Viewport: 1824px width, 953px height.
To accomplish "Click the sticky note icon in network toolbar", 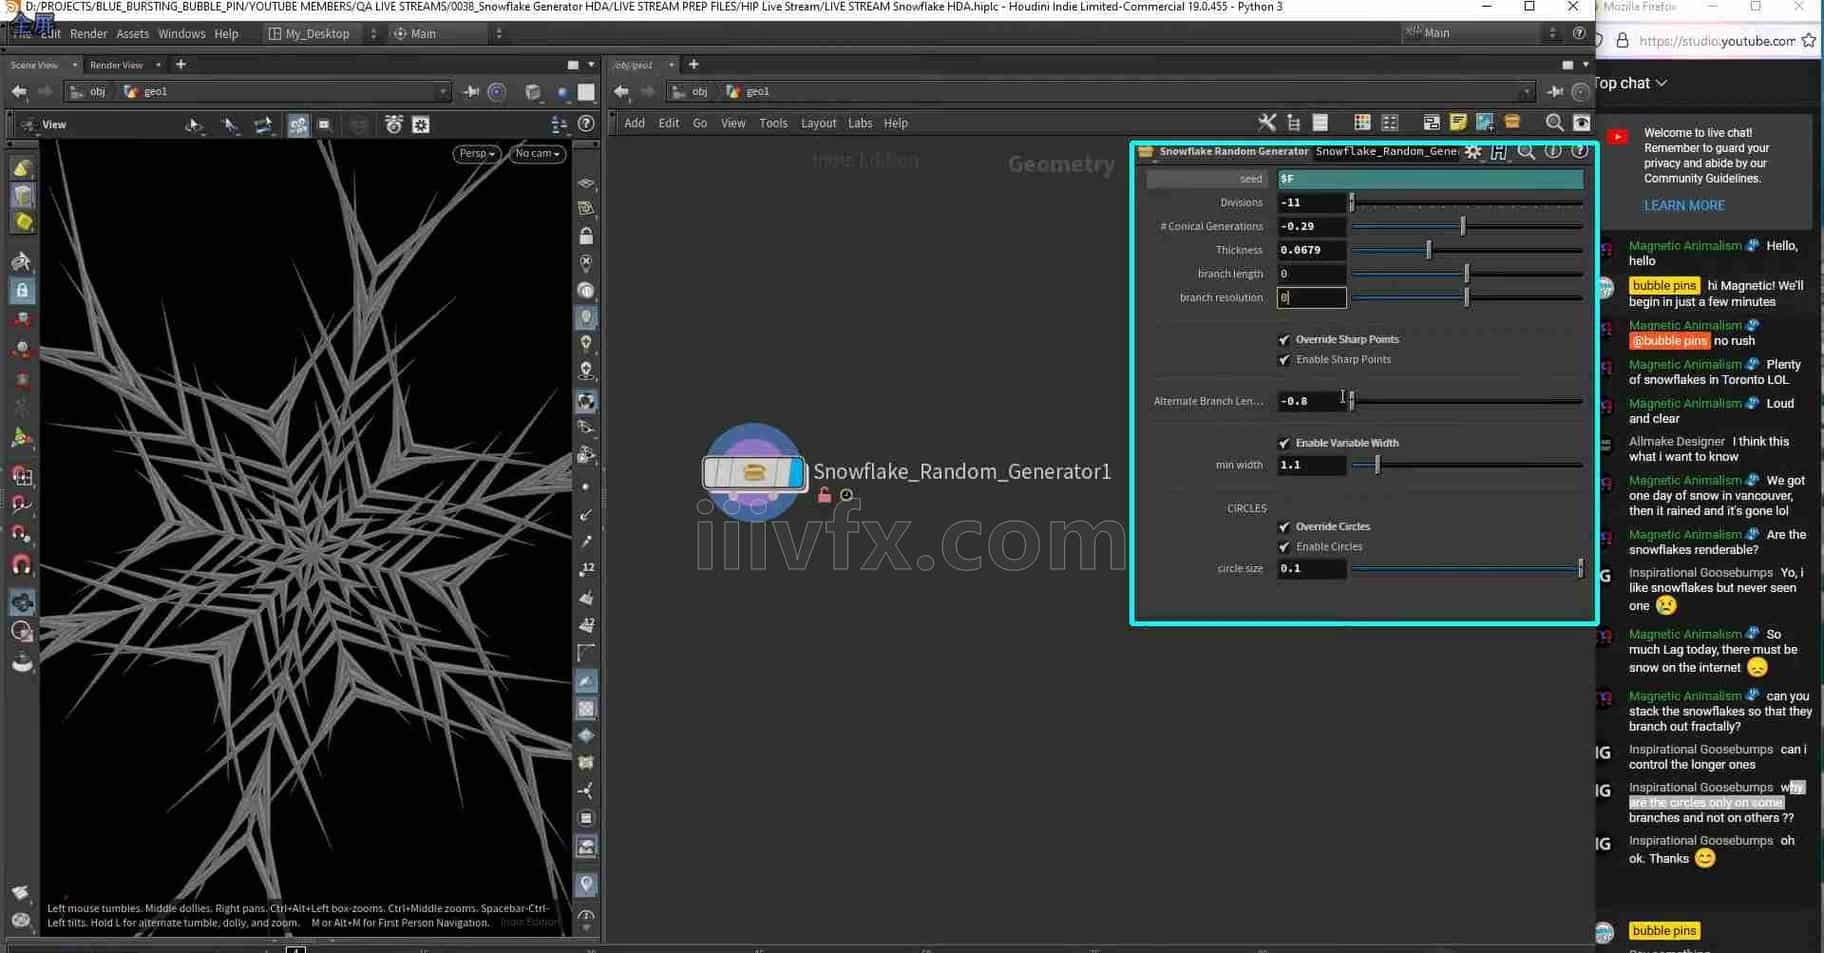I will coord(1458,123).
